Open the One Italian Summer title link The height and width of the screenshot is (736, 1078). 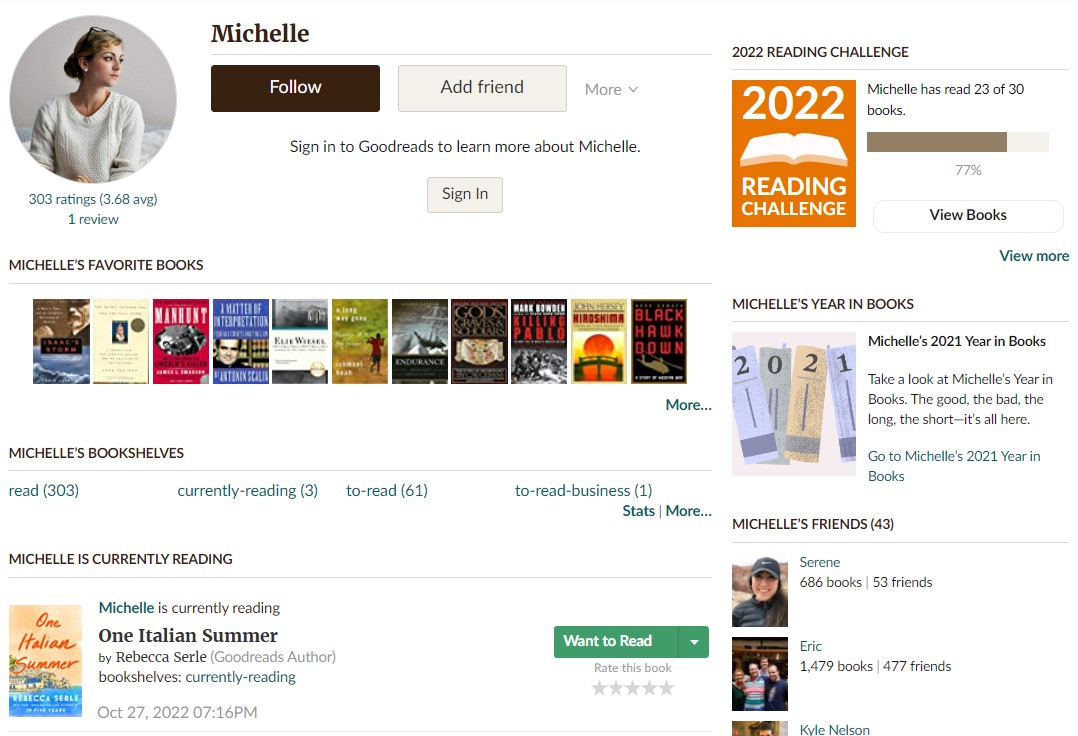pyautogui.click(x=188, y=636)
